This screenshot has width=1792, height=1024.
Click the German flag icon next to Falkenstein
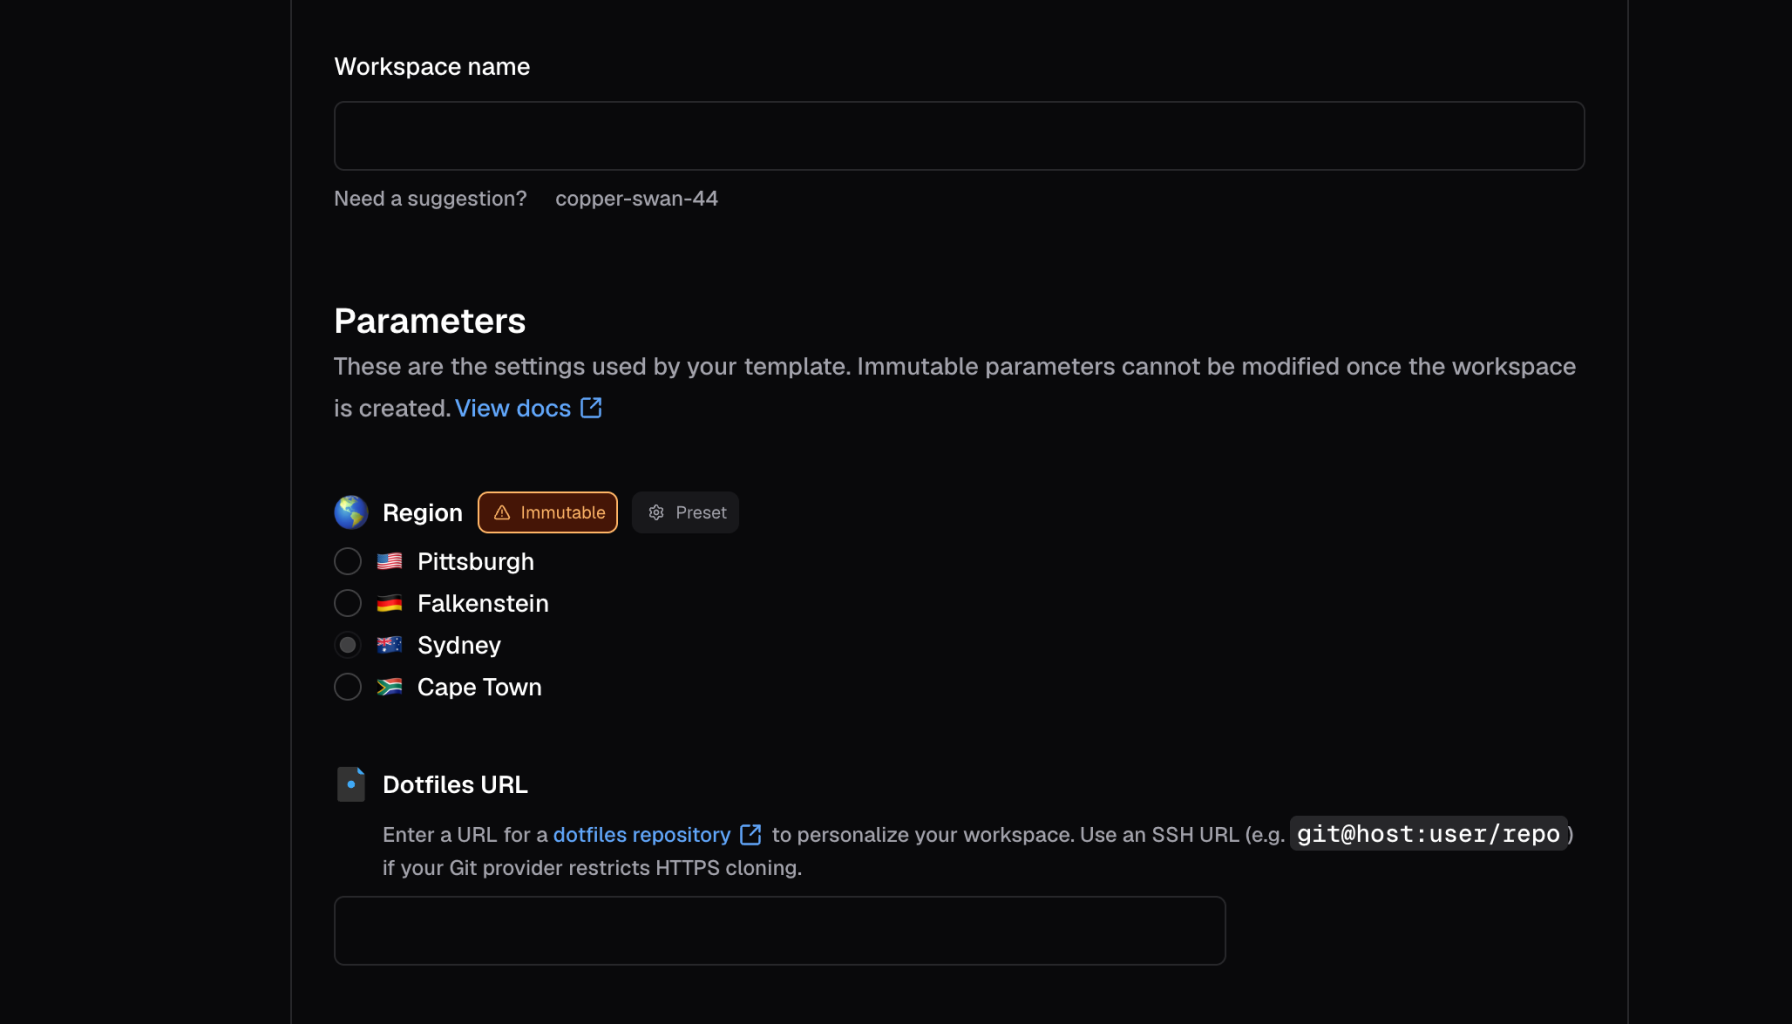click(390, 604)
